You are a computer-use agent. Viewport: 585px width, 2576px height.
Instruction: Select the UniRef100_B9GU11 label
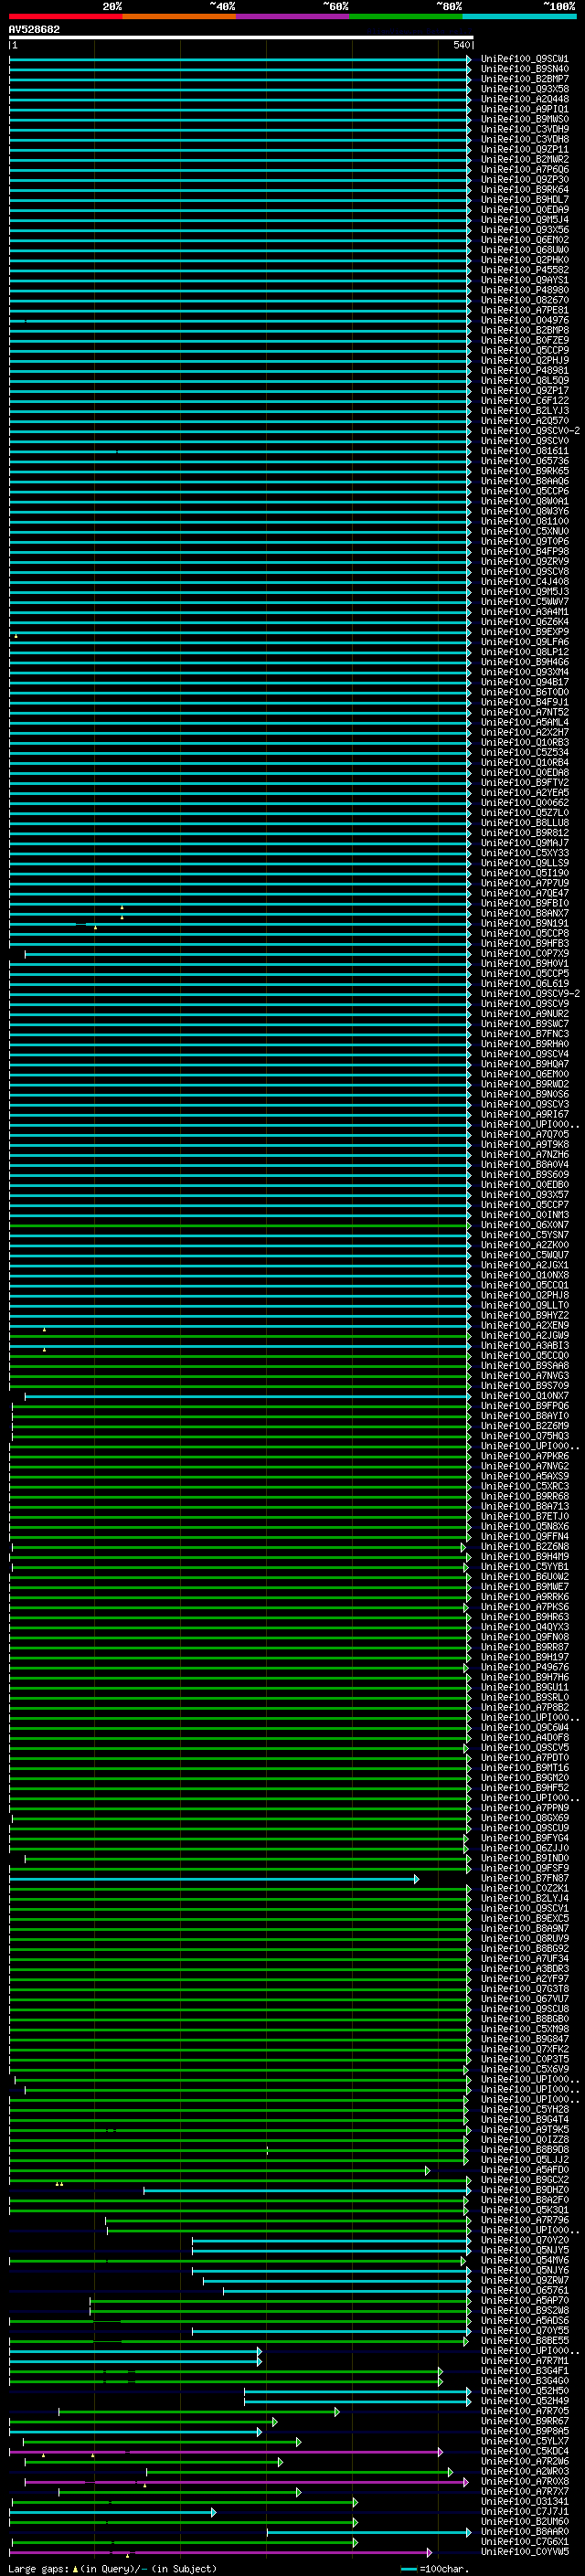(525, 1687)
